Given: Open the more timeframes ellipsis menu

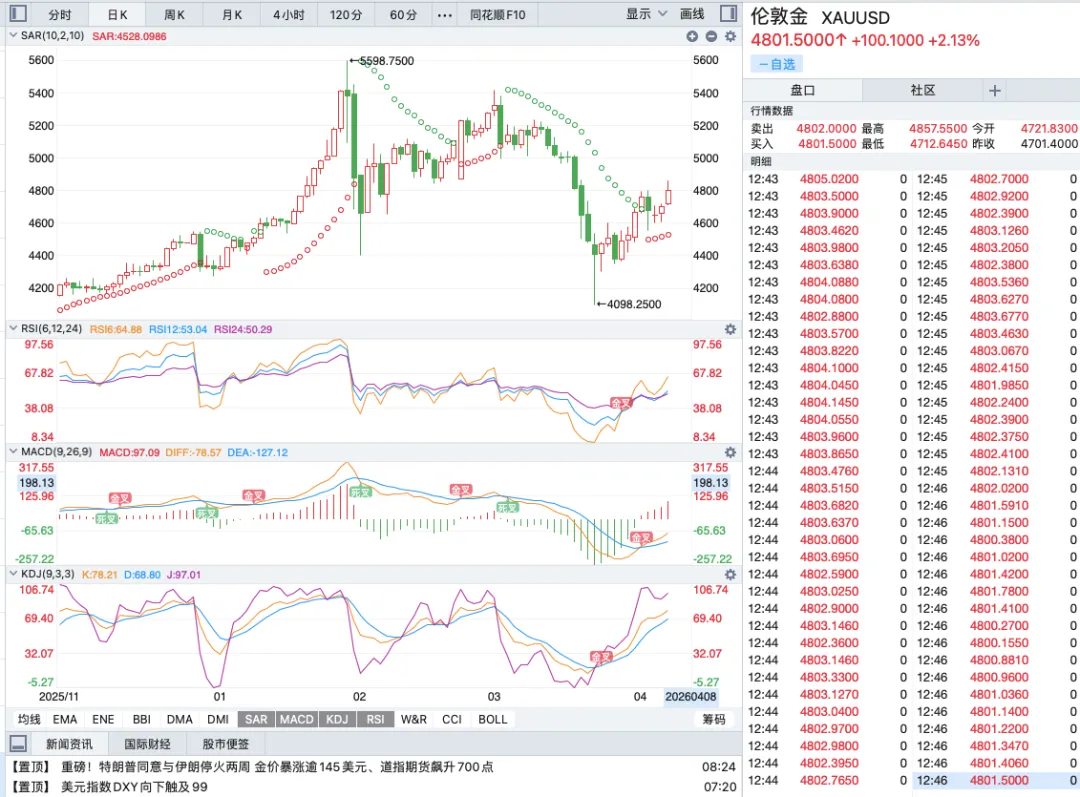Looking at the screenshot, I should 444,14.
